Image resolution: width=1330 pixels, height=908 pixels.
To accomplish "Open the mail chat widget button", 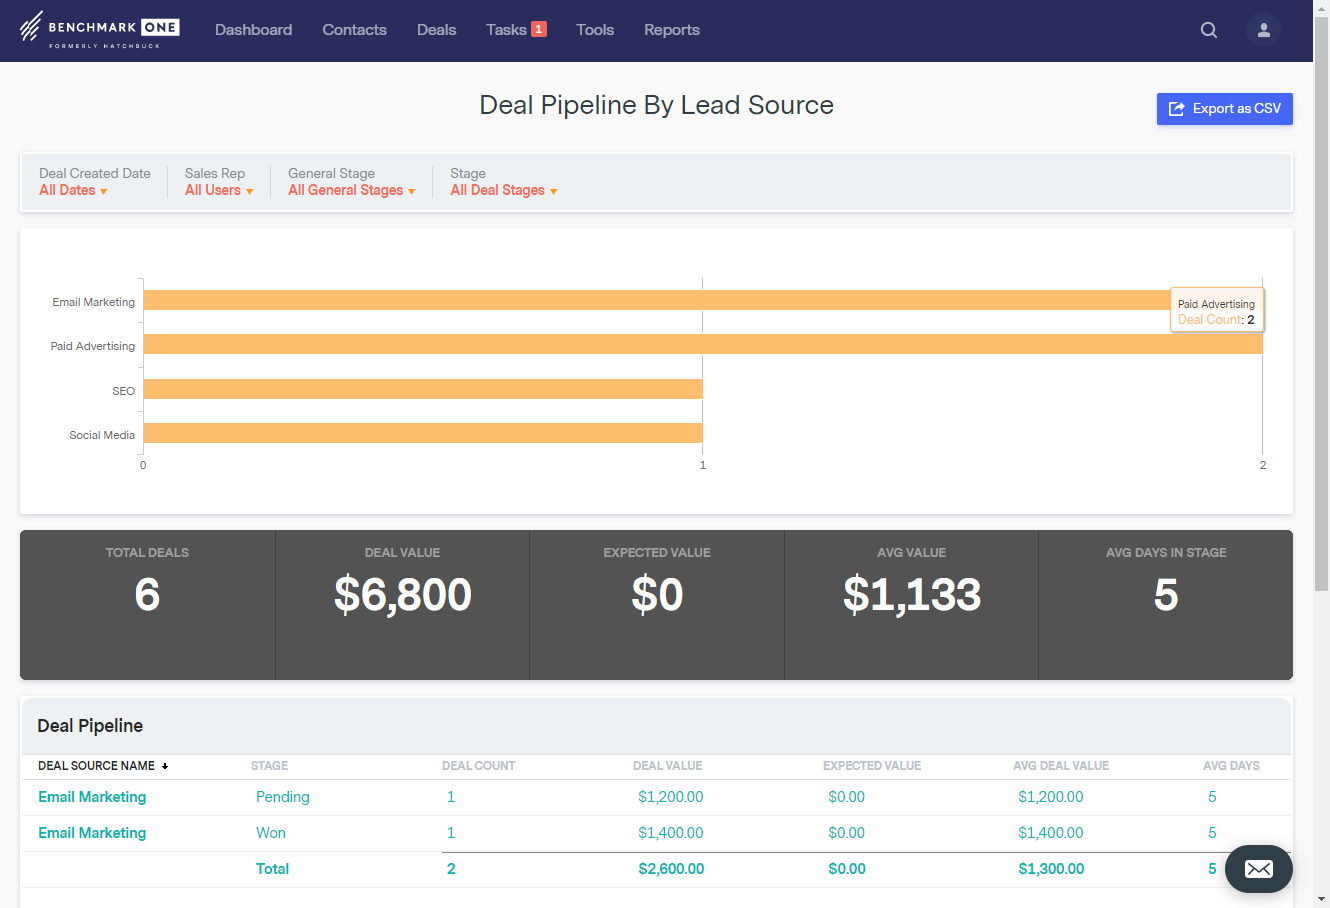I will coord(1259,869).
